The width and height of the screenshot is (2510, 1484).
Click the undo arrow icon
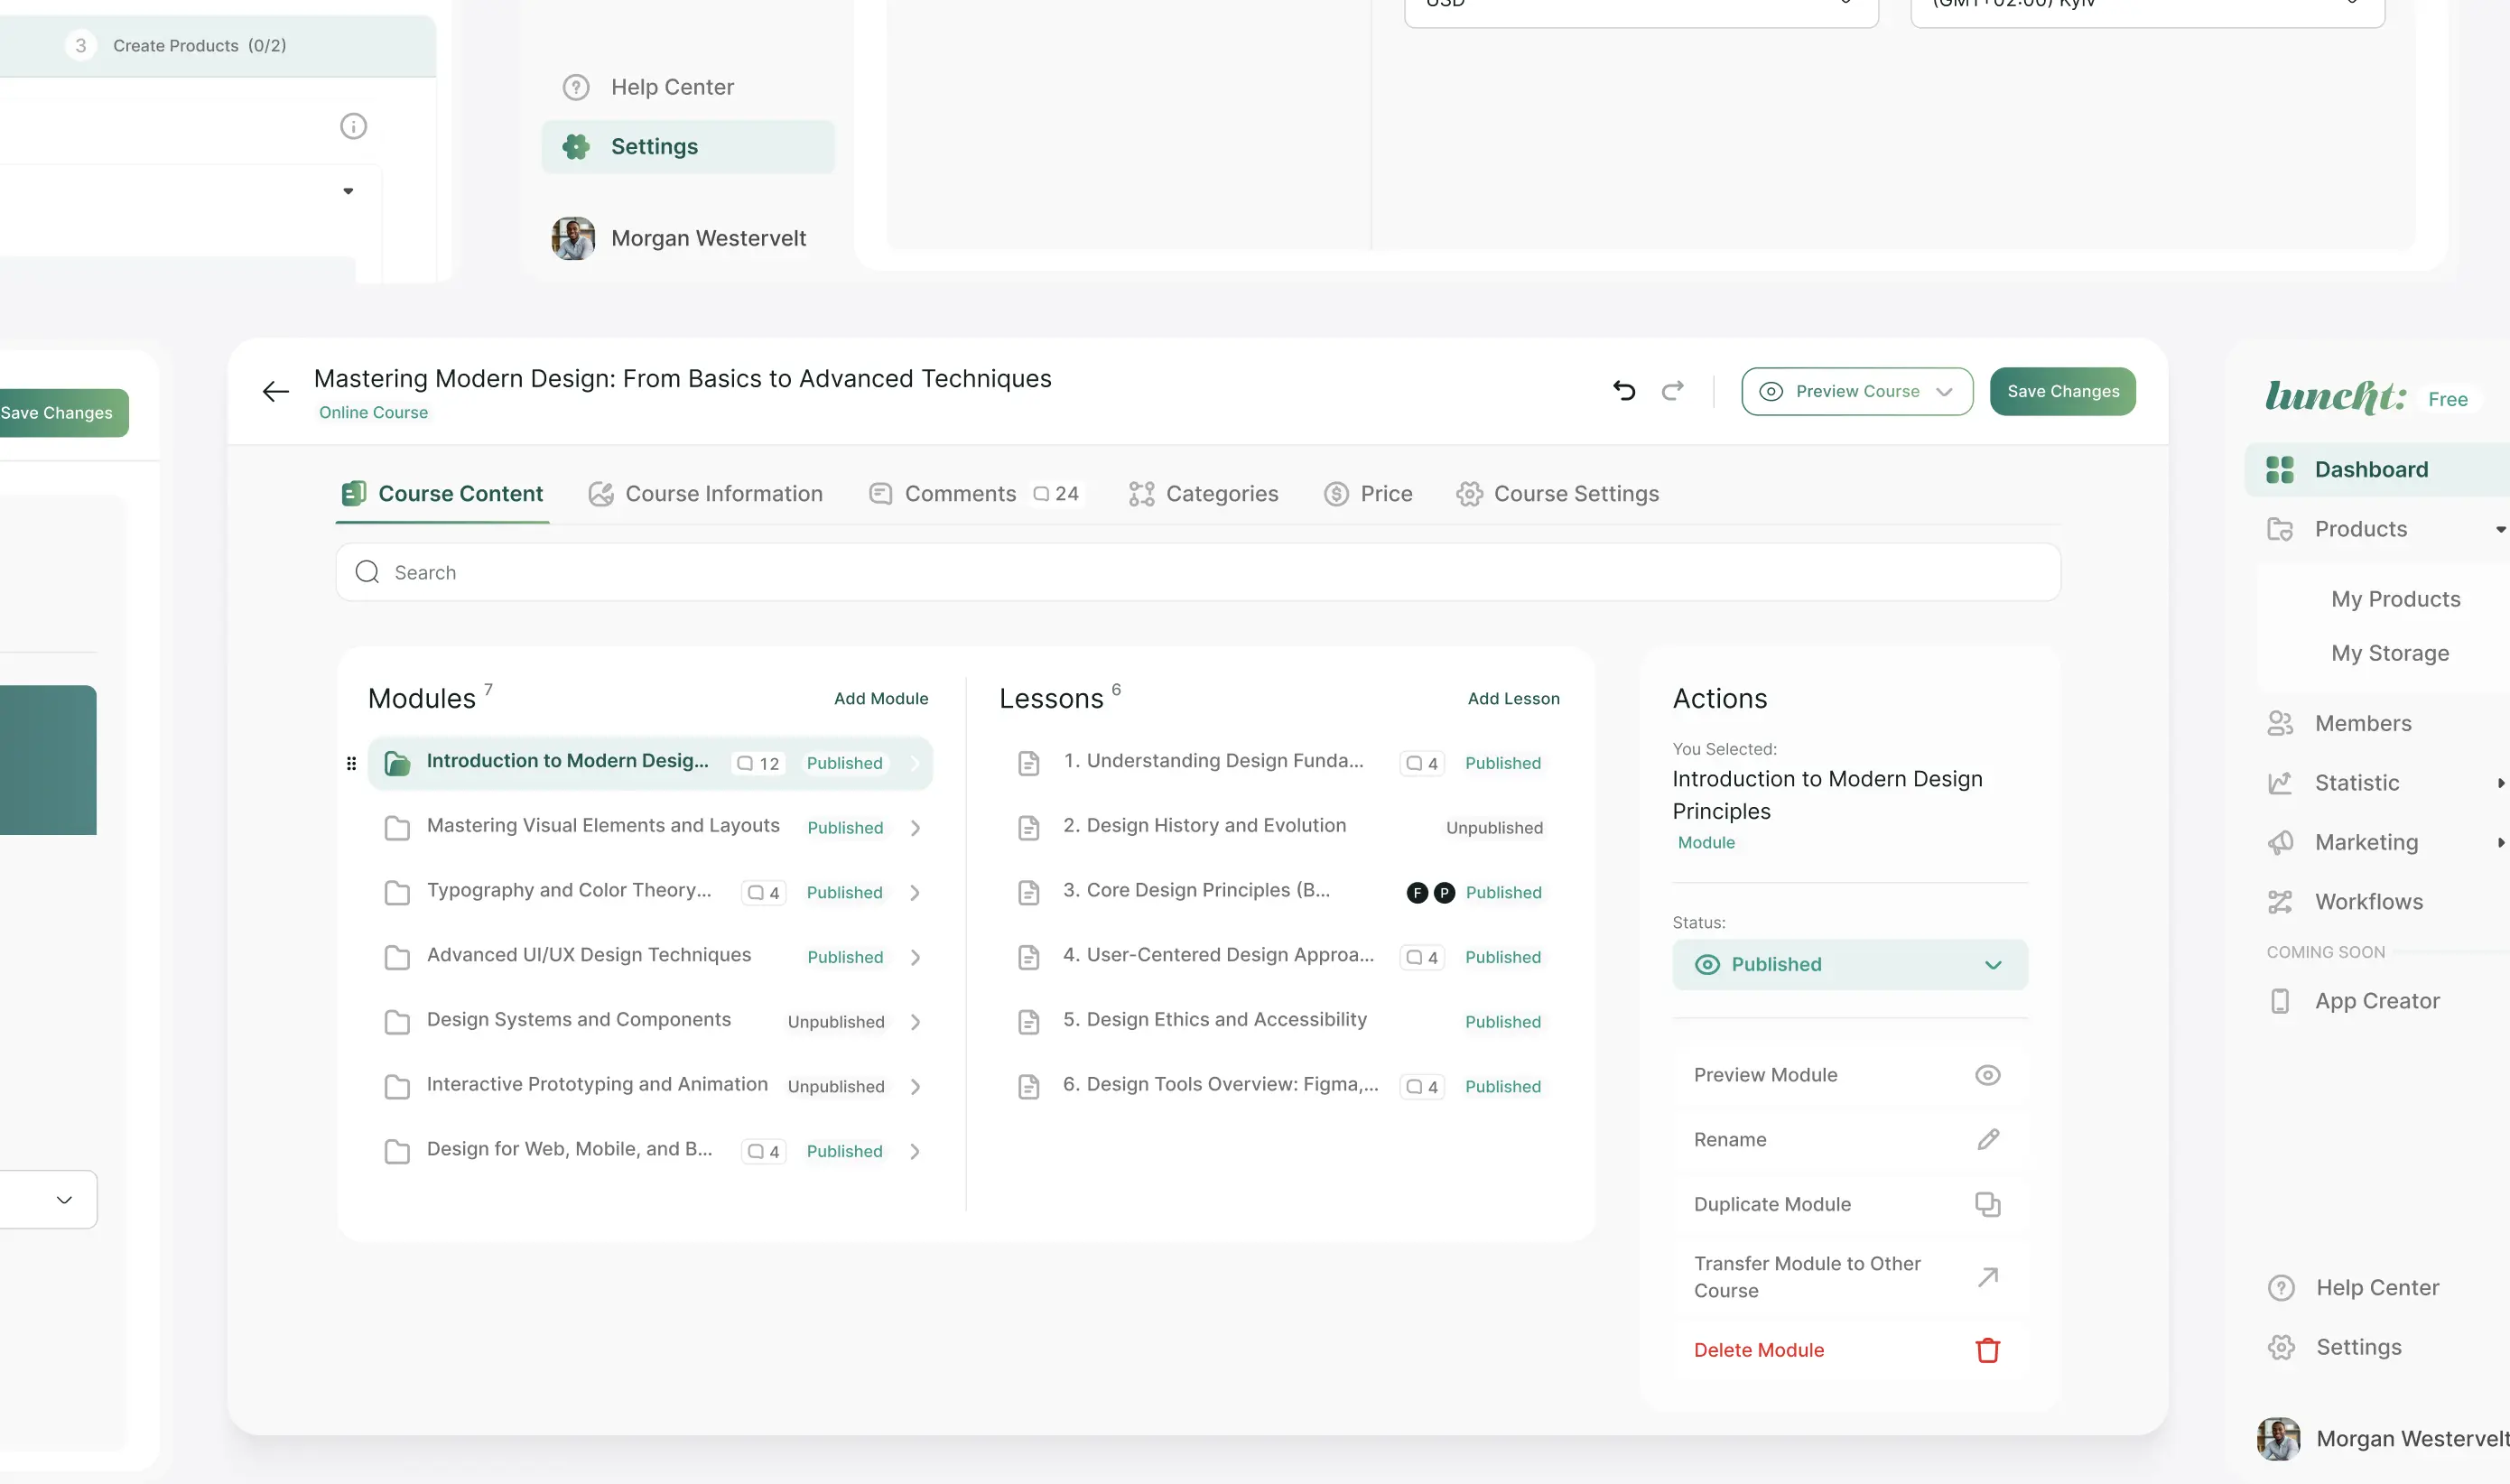pyautogui.click(x=1624, y=391)
